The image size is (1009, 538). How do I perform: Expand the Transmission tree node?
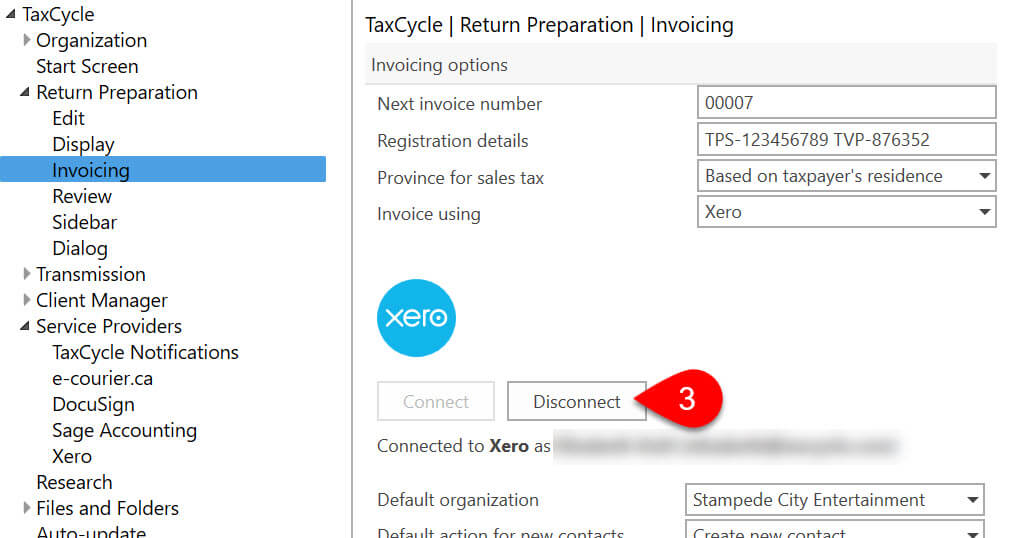tap(27, 275)
